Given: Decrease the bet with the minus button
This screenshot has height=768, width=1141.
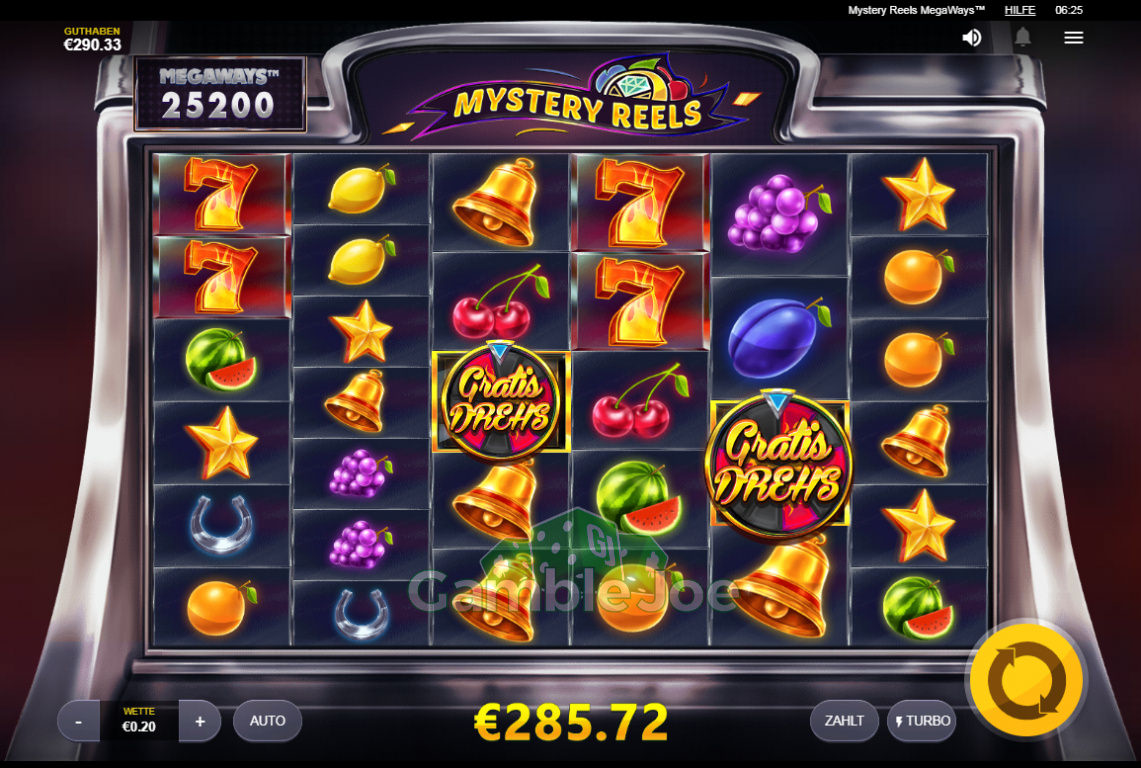Looking at the screenshot, I should click(x=79, y=721).
